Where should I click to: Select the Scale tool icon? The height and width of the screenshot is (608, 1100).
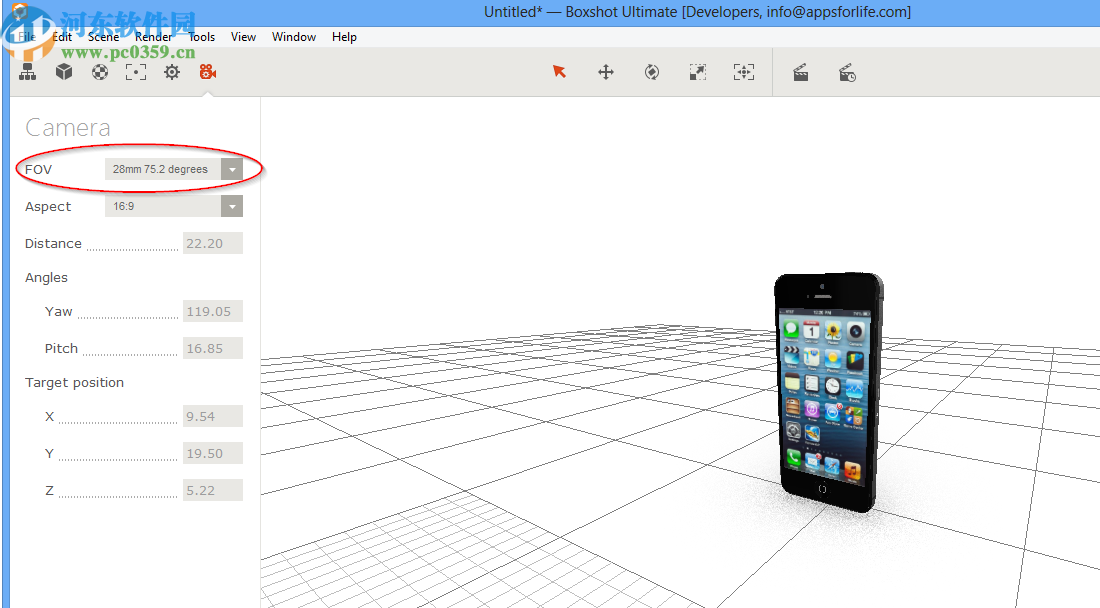point(698,72)
